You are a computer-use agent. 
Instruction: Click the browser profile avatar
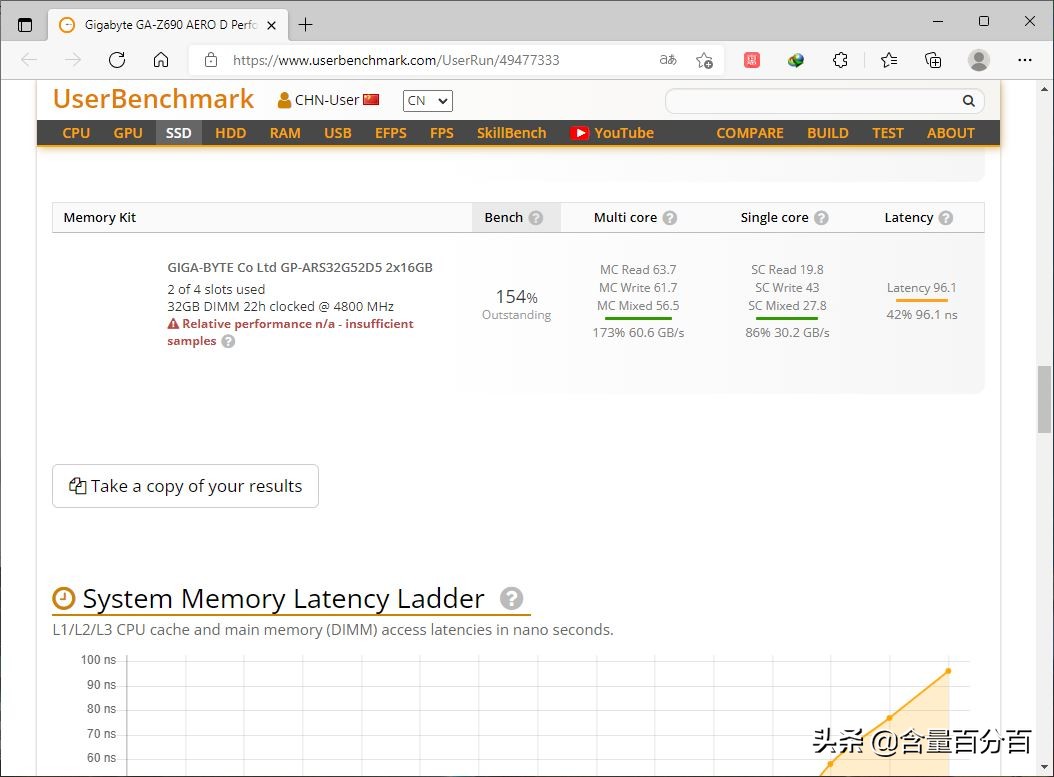click(979, 60)
